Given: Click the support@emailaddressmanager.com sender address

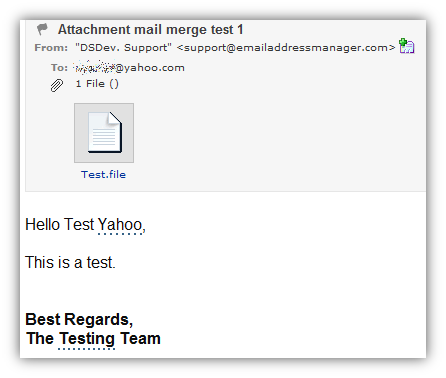Looking at the screenshot, I should click(286, 48).
